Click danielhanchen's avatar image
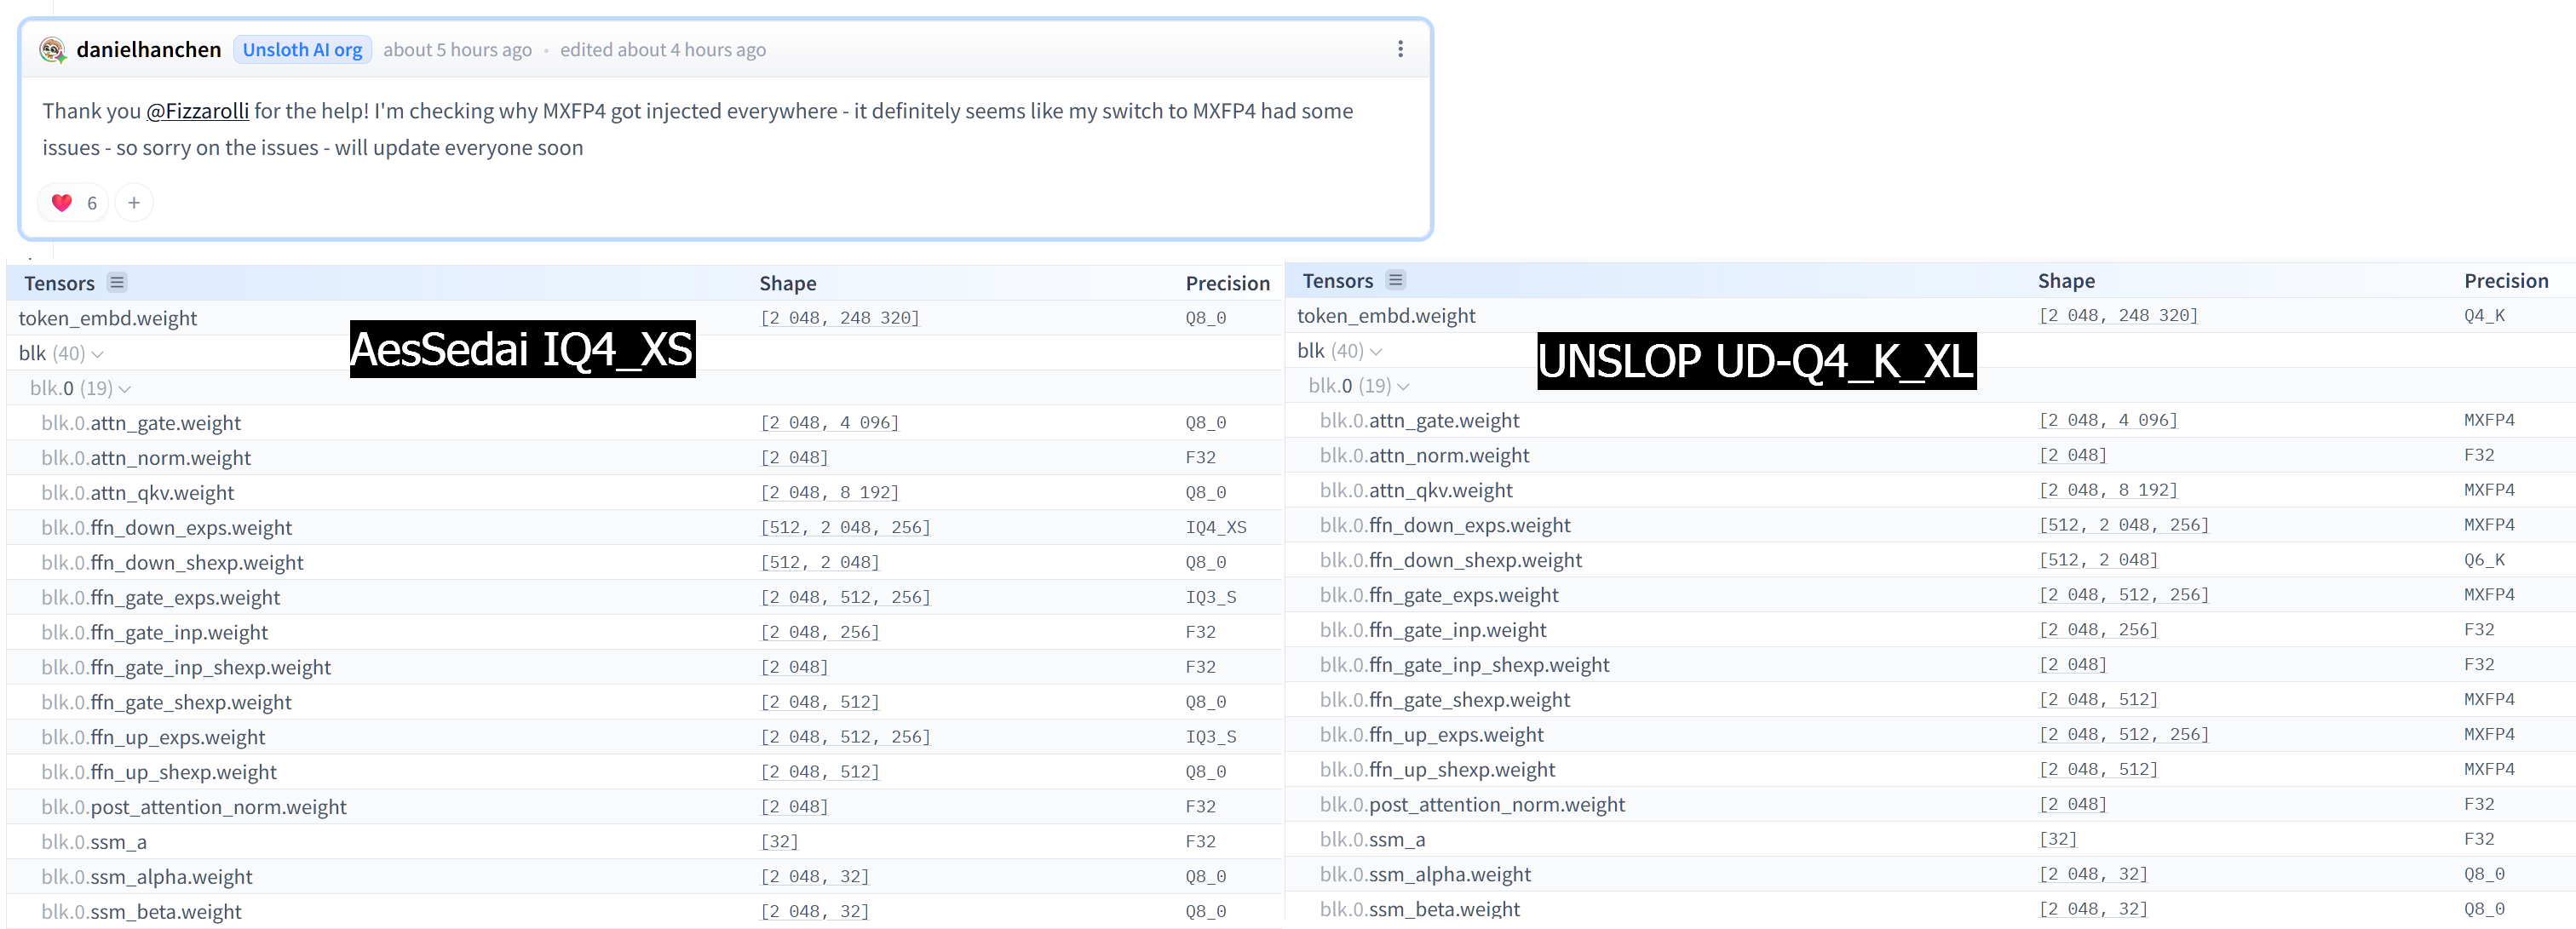Viewport: 2576px width, 929px height. tap(52, 49)
